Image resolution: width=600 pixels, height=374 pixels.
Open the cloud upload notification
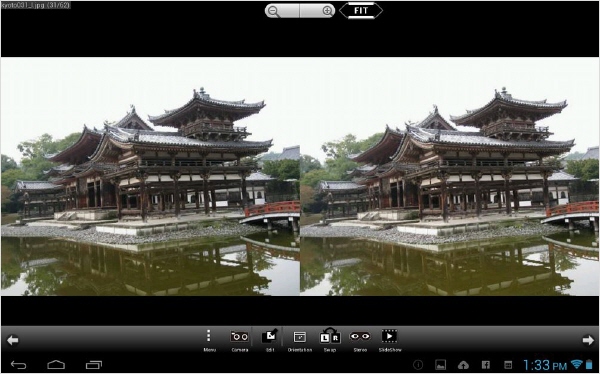[x=463, y=365]
